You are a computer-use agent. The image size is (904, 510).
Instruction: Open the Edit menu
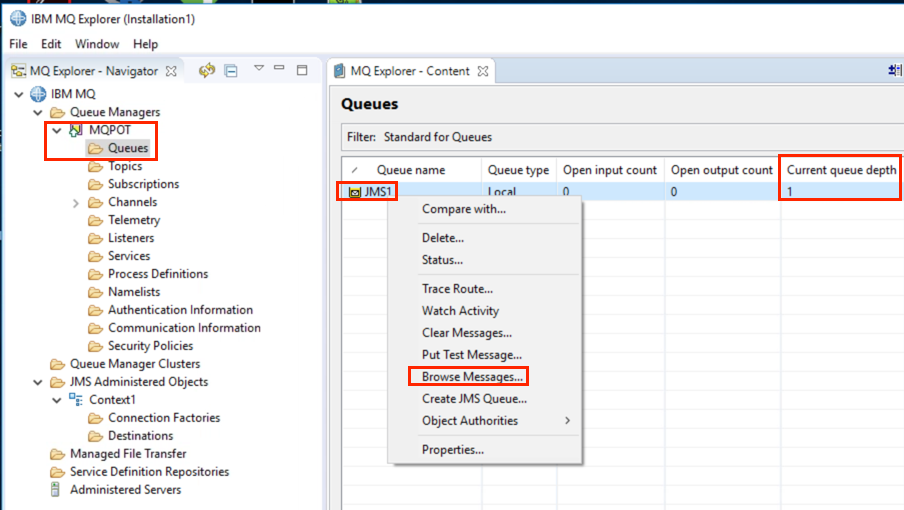[51, 44]
